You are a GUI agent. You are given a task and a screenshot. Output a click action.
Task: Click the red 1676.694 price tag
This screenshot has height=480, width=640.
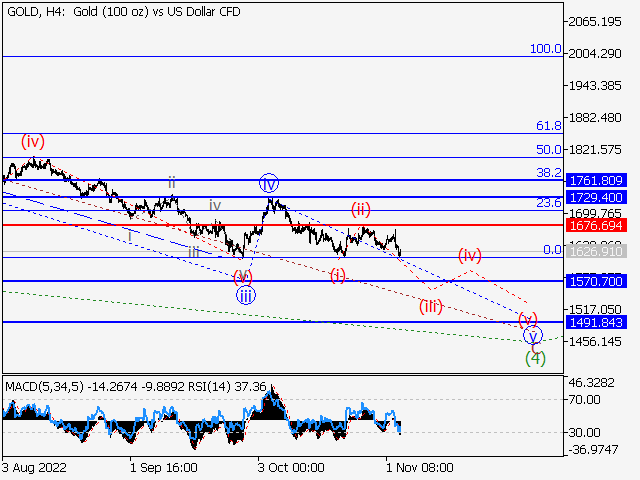(x=596, y=225)
